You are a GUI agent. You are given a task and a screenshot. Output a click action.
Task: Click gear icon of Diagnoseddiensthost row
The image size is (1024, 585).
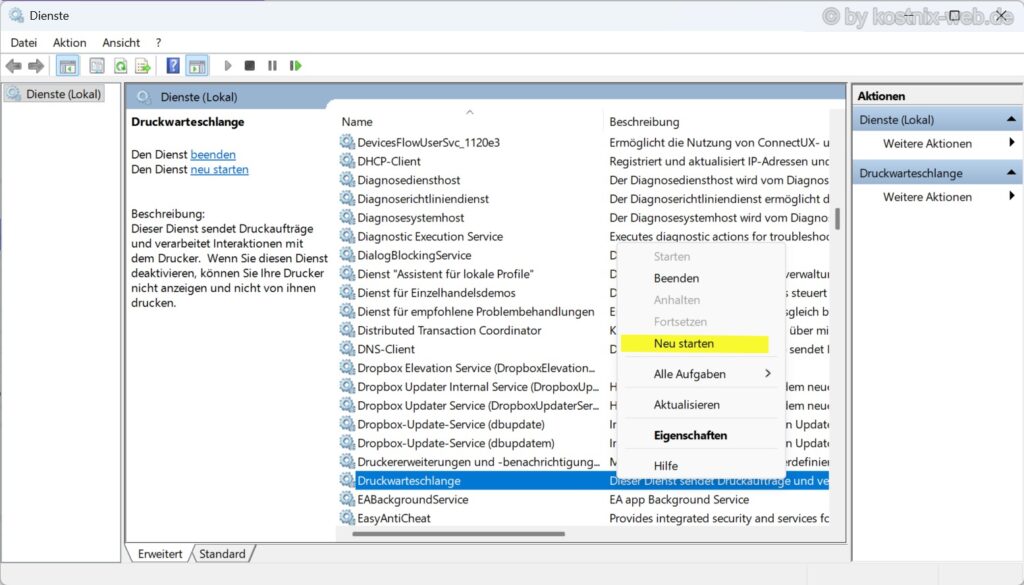347,180
